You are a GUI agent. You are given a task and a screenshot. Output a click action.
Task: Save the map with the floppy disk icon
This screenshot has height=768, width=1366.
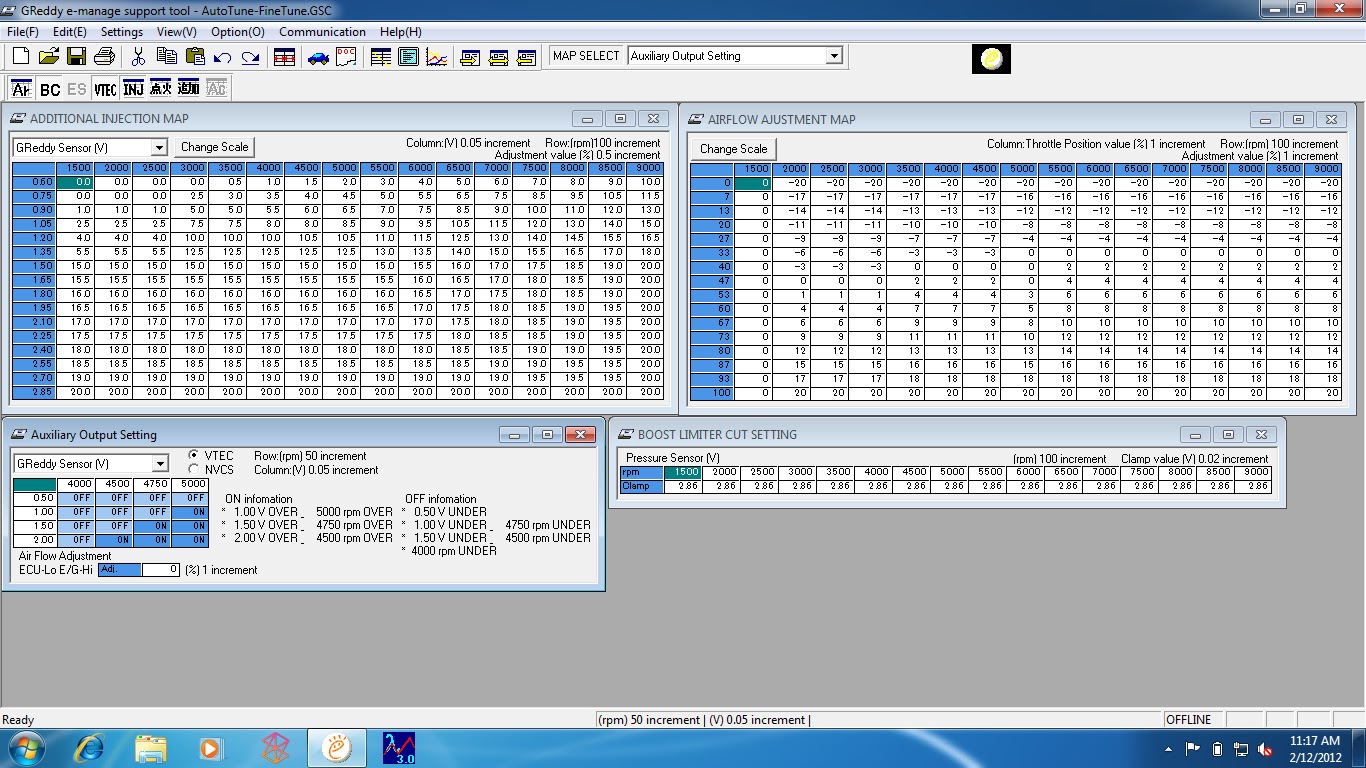coord(77,57)
